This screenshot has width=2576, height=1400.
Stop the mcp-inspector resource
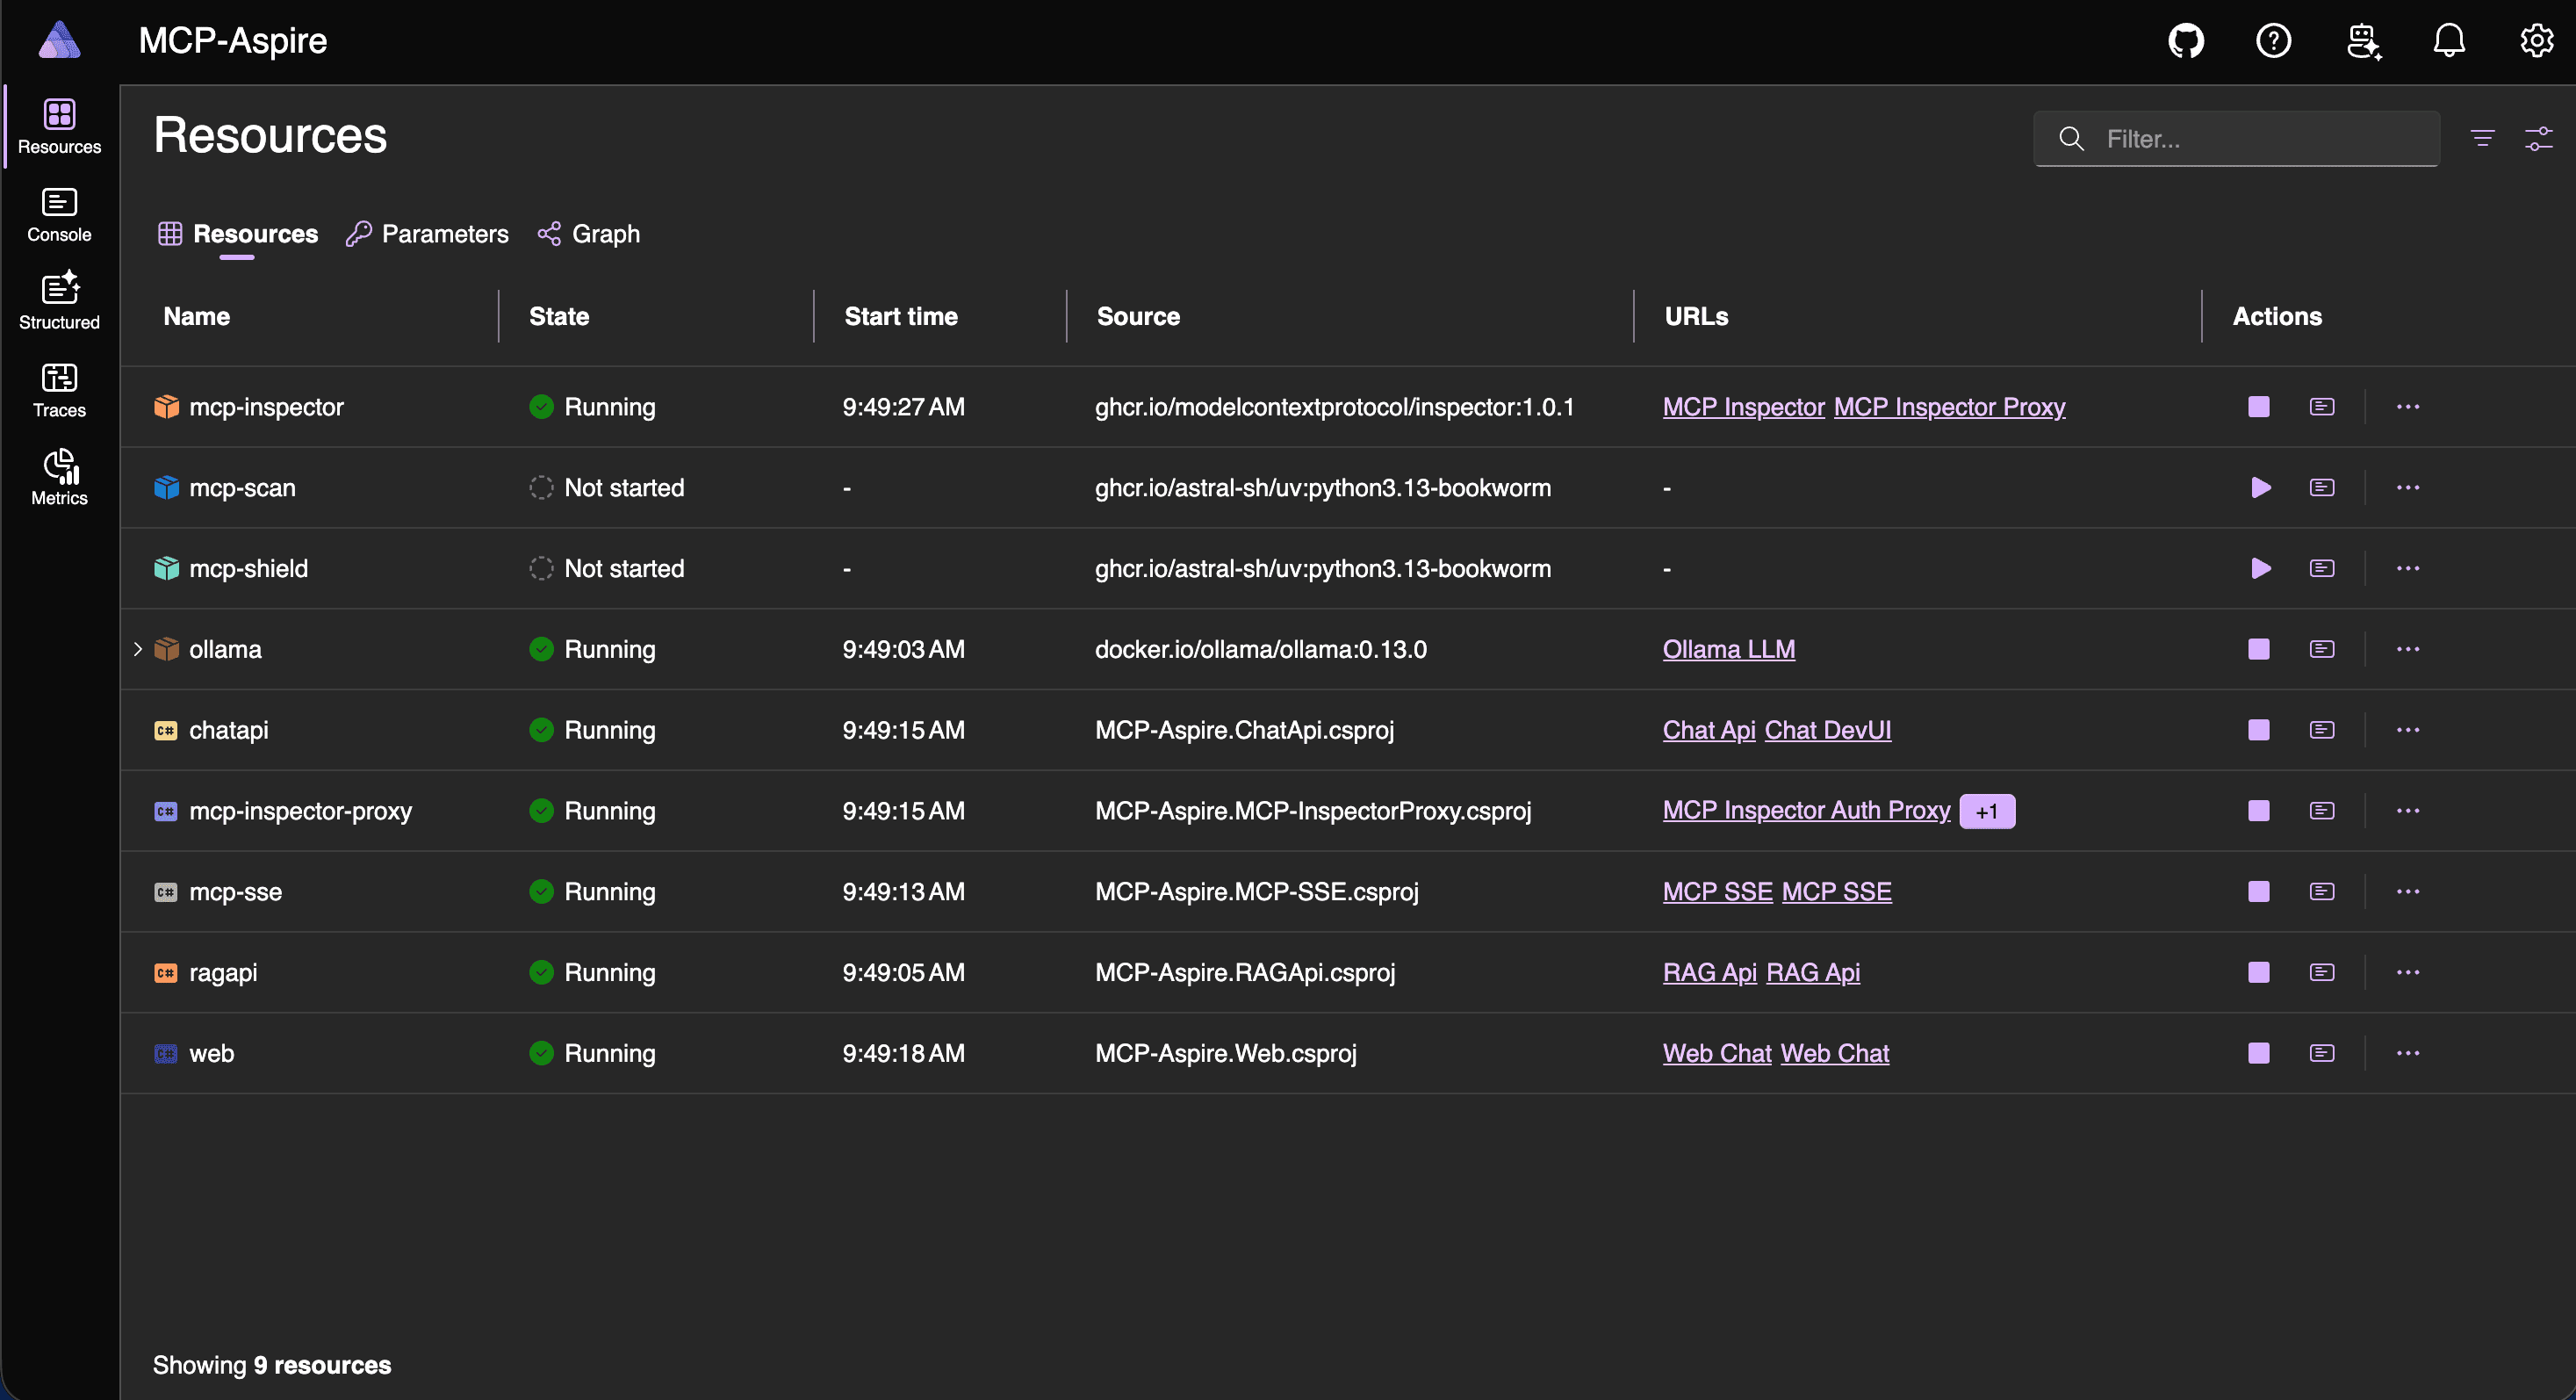coord(2259,407)
